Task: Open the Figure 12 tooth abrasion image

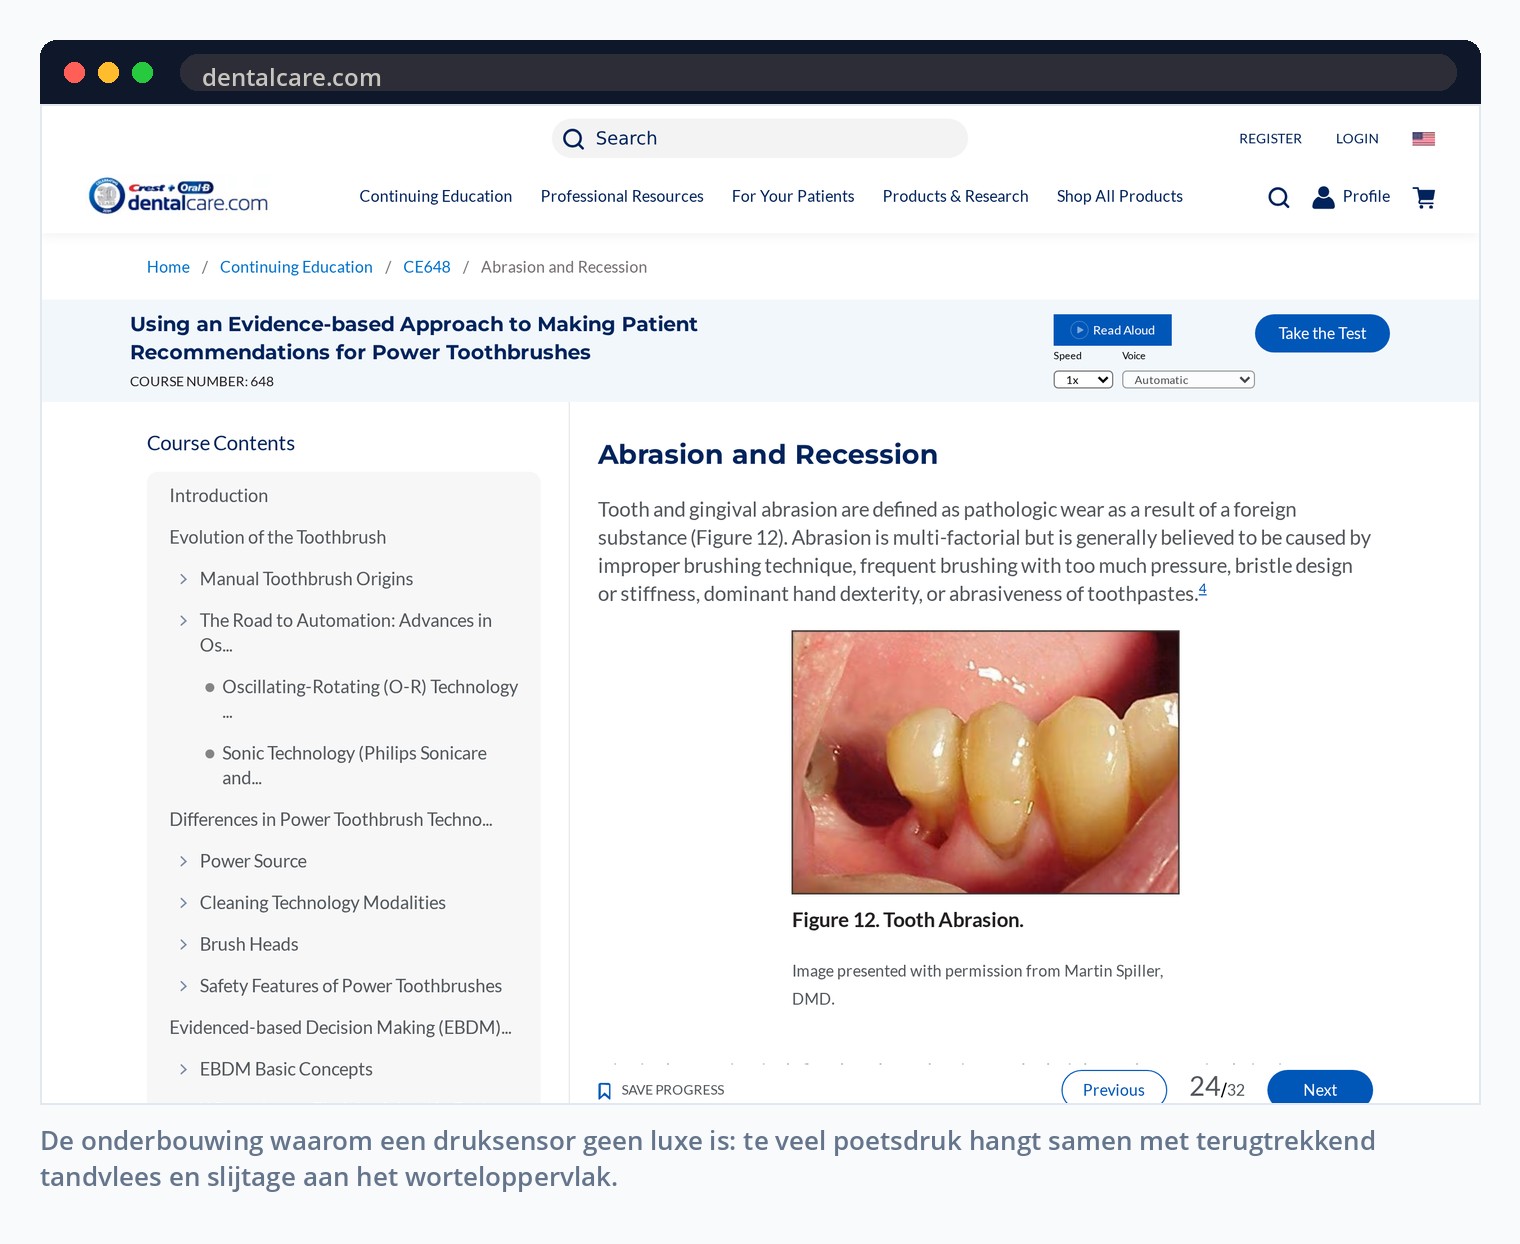Action: 985,762
